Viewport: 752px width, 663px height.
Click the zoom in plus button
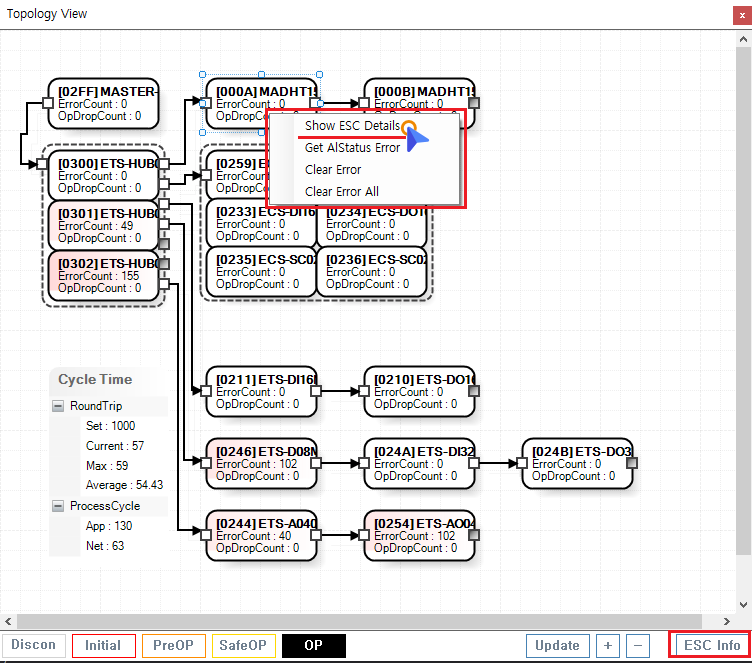(x=608, y=645)
